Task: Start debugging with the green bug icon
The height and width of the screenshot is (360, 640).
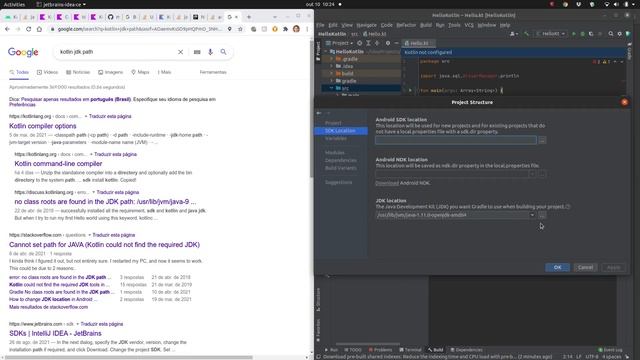Action: 582,34
